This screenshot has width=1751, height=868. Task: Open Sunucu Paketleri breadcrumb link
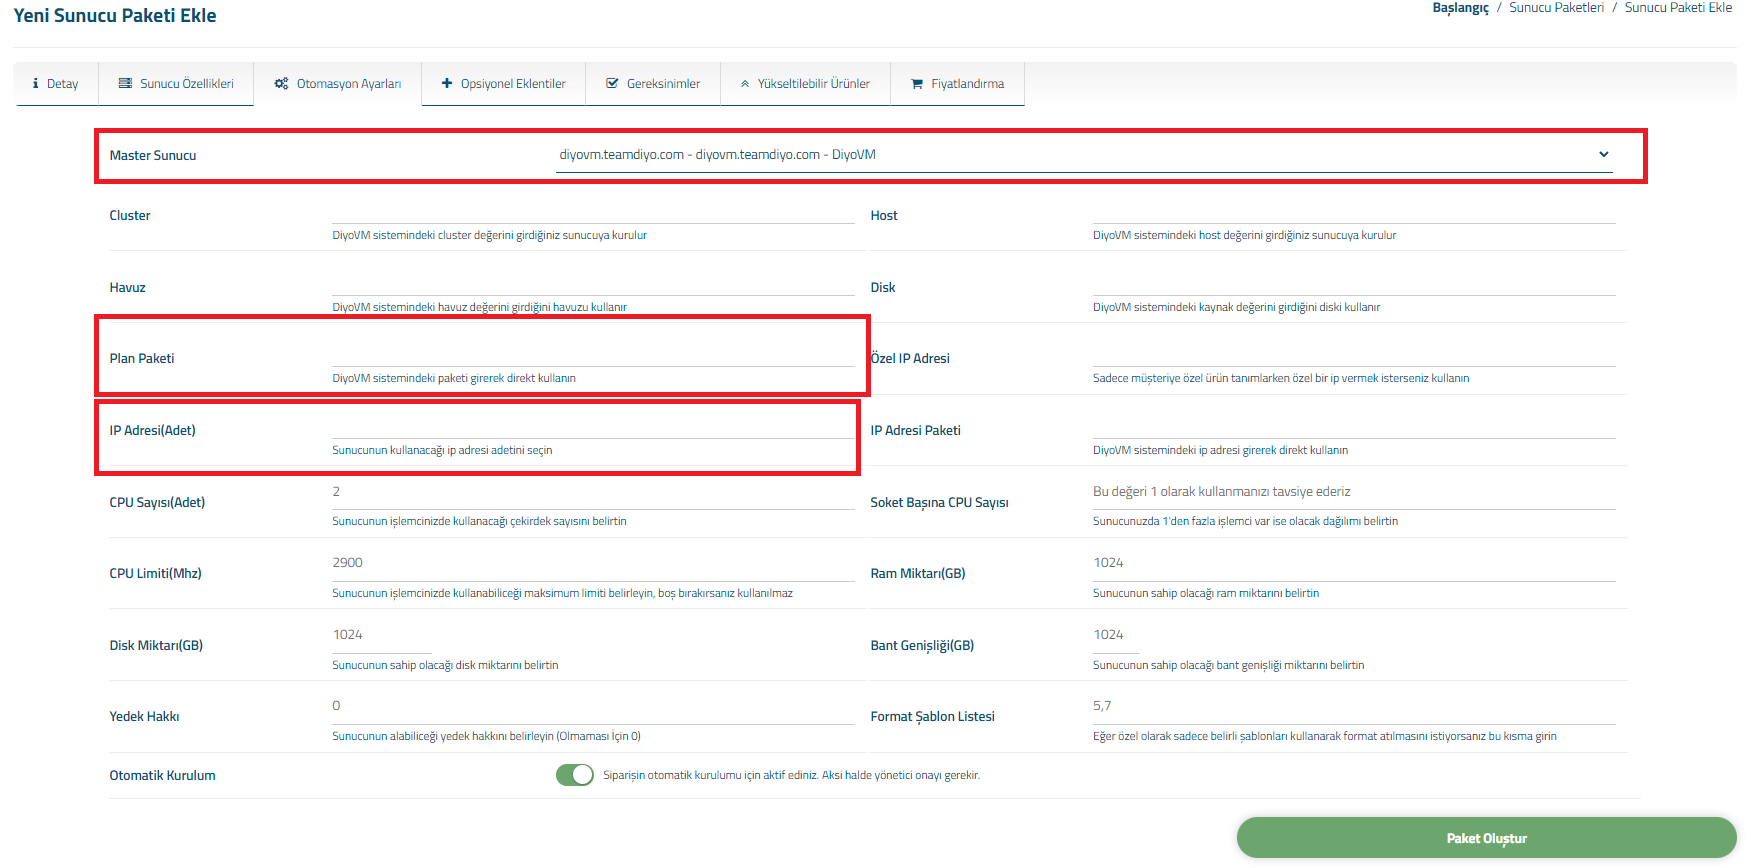(1556, 8)
